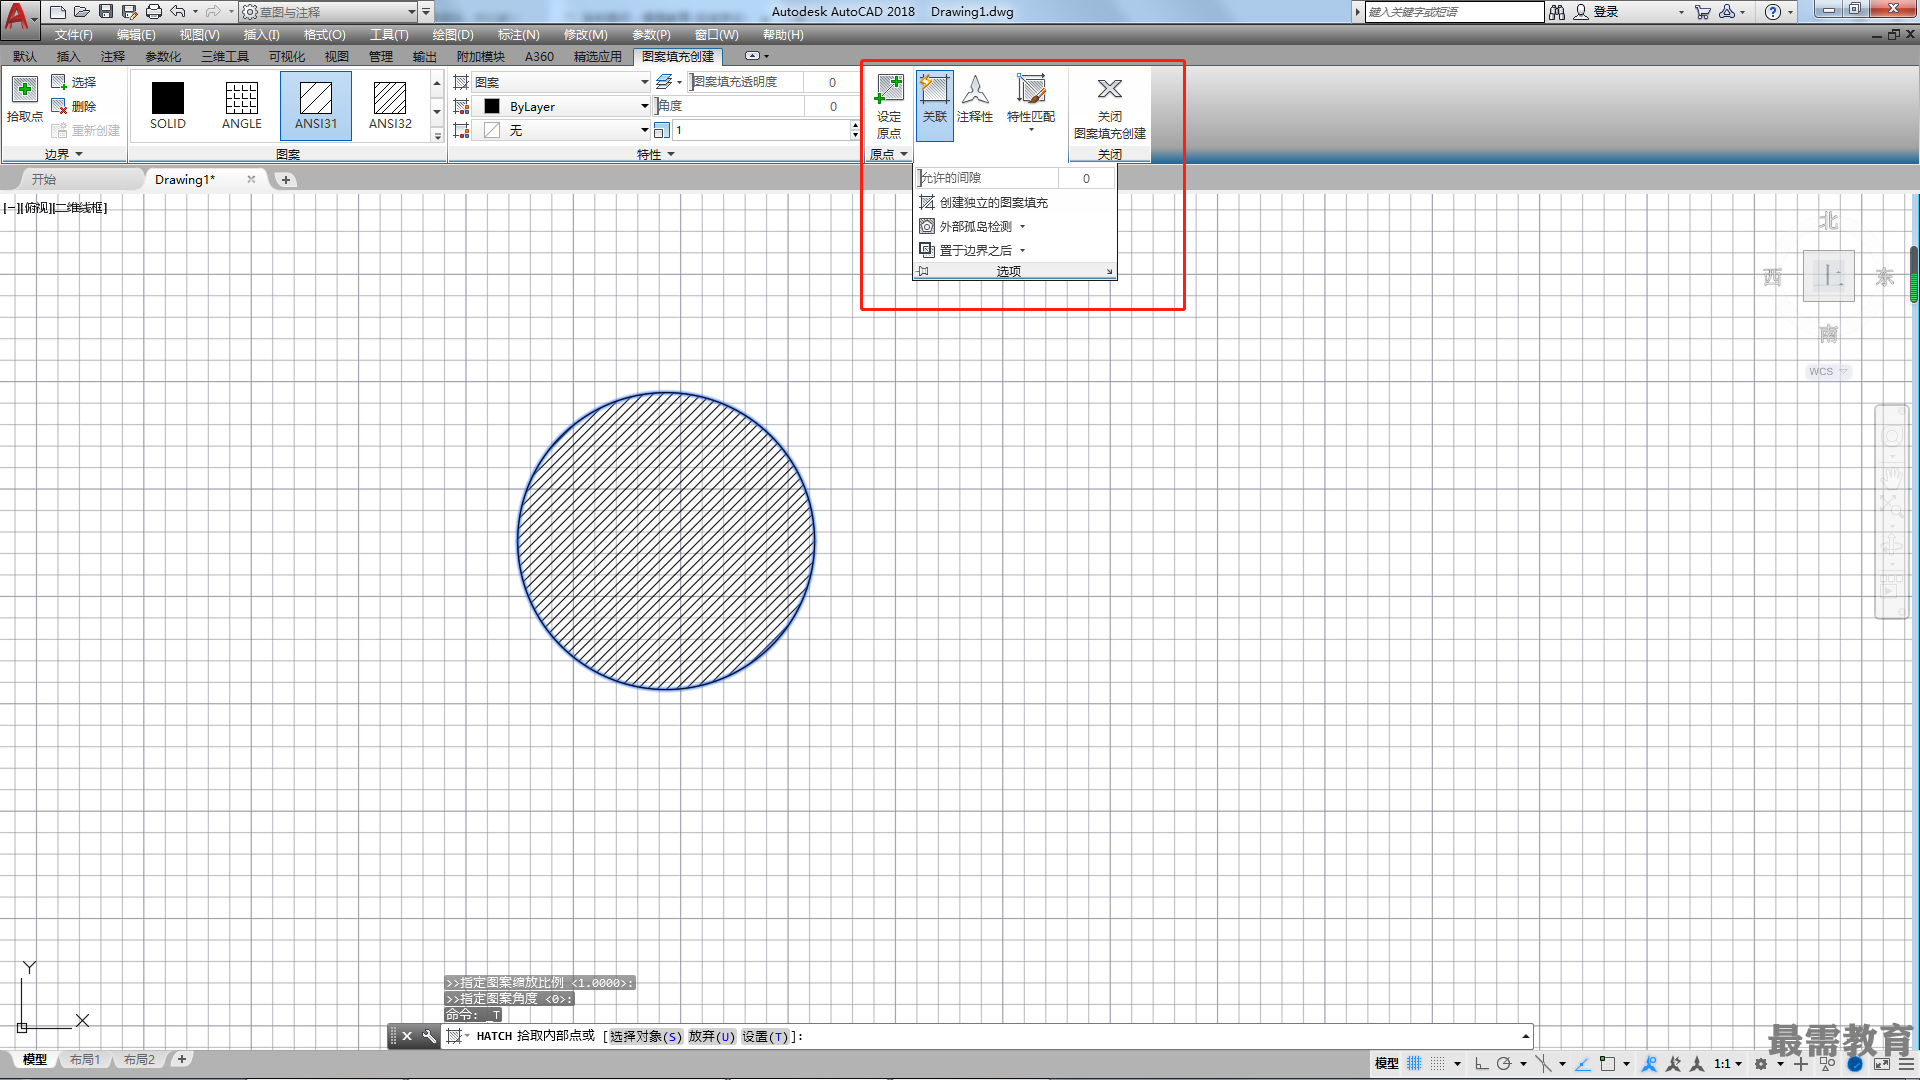Select the ANSI31 hatch pattern
Screen dimensions: 1920x1080
[316, 105]
